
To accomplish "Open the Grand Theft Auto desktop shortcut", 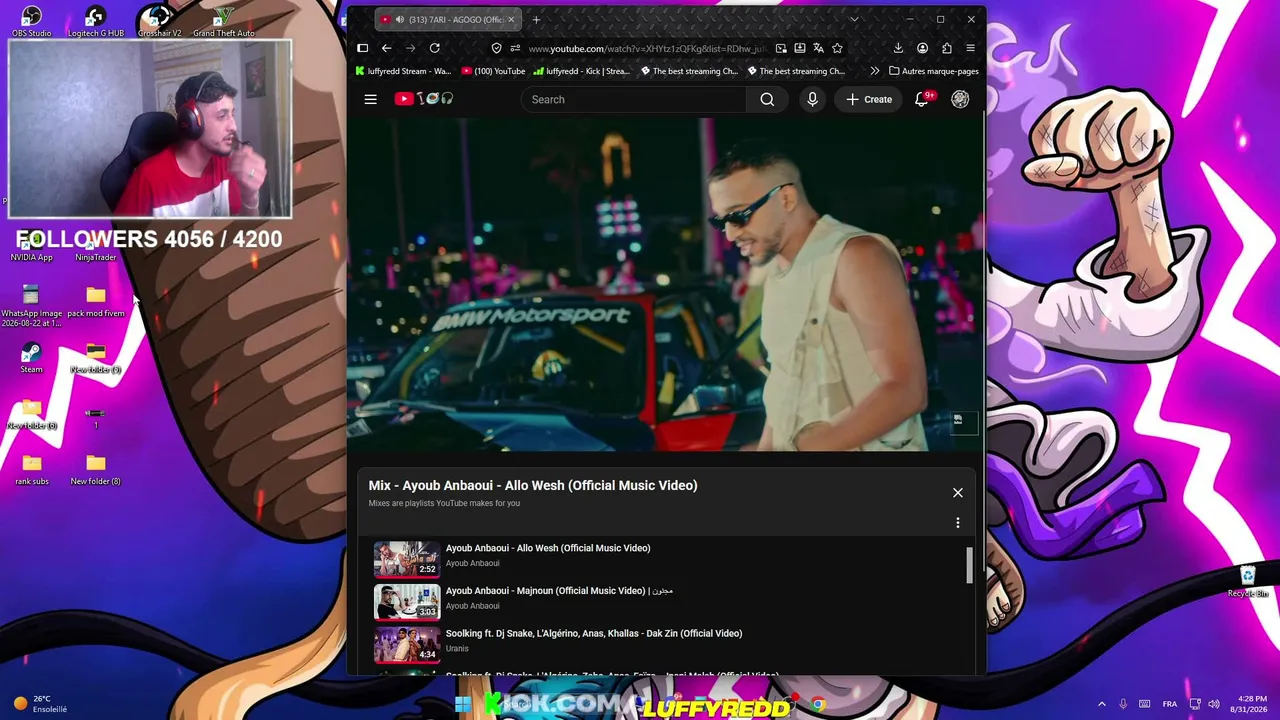I will pyautogui.click(x=224, y=22).
